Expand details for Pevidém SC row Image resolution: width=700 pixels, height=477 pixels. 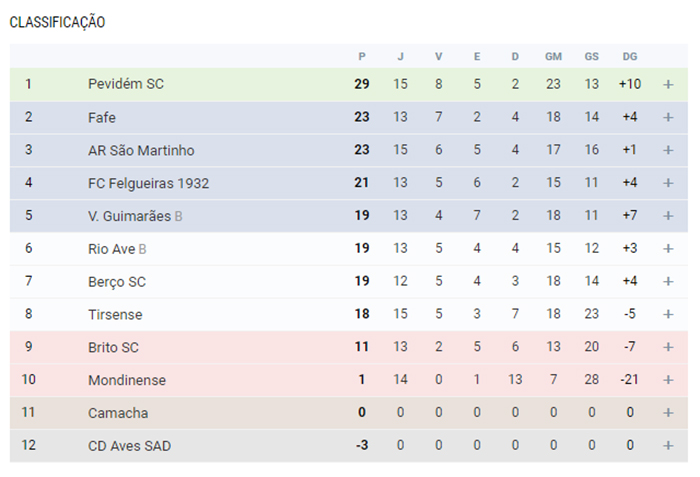[668, 84]
